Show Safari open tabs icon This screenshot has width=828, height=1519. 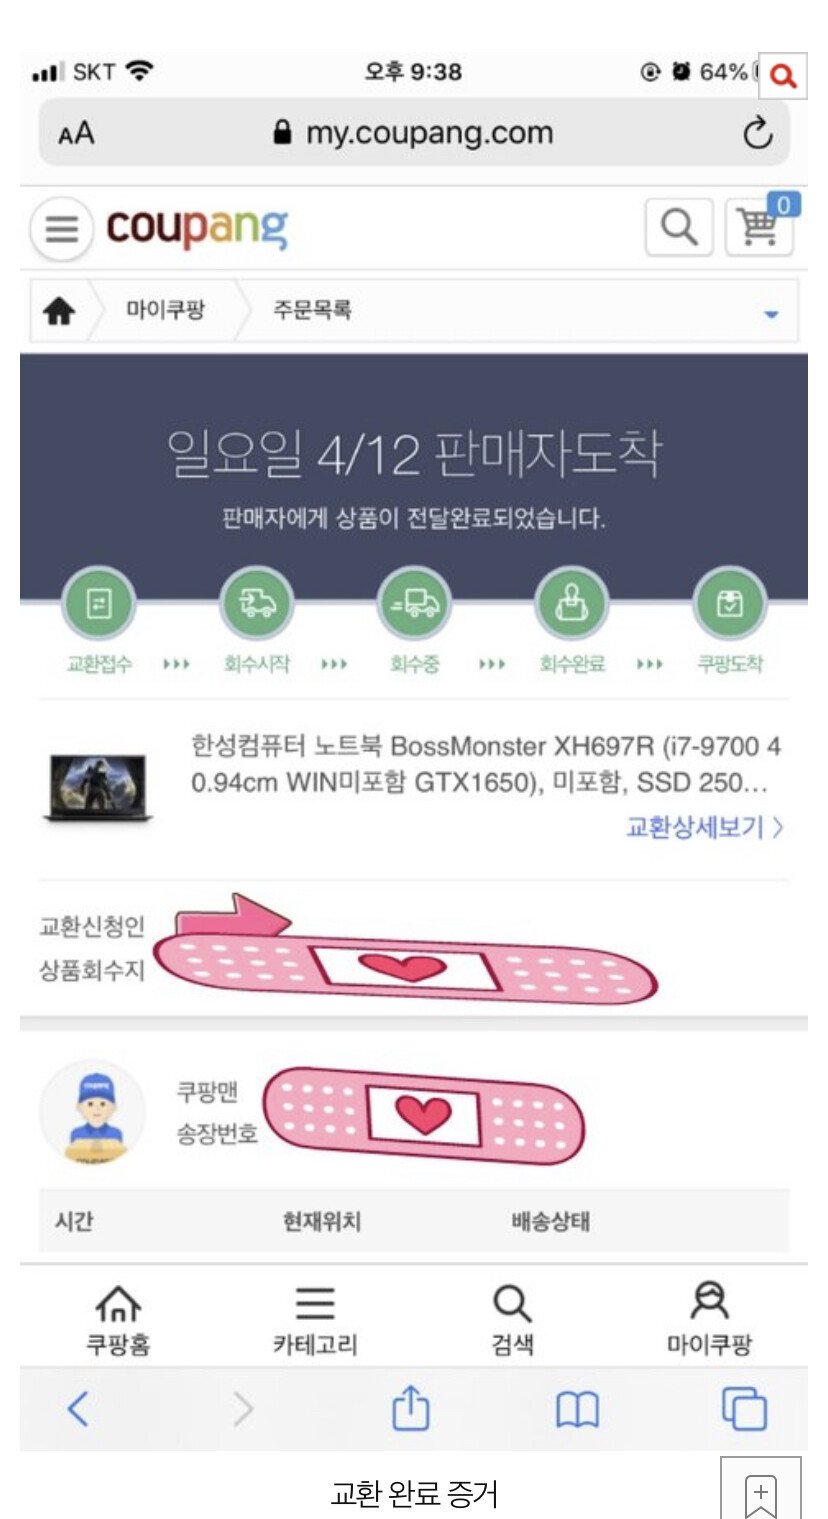point(744,1410)
